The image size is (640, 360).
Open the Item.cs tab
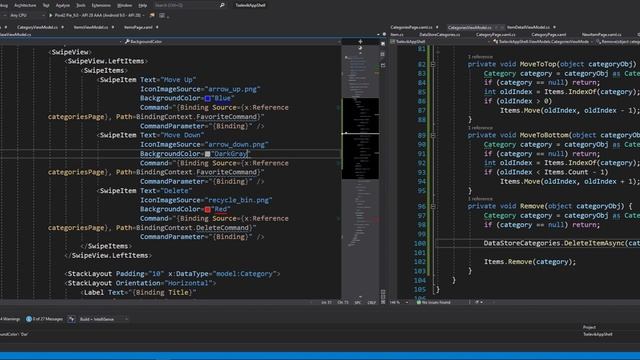pos(397,35)
